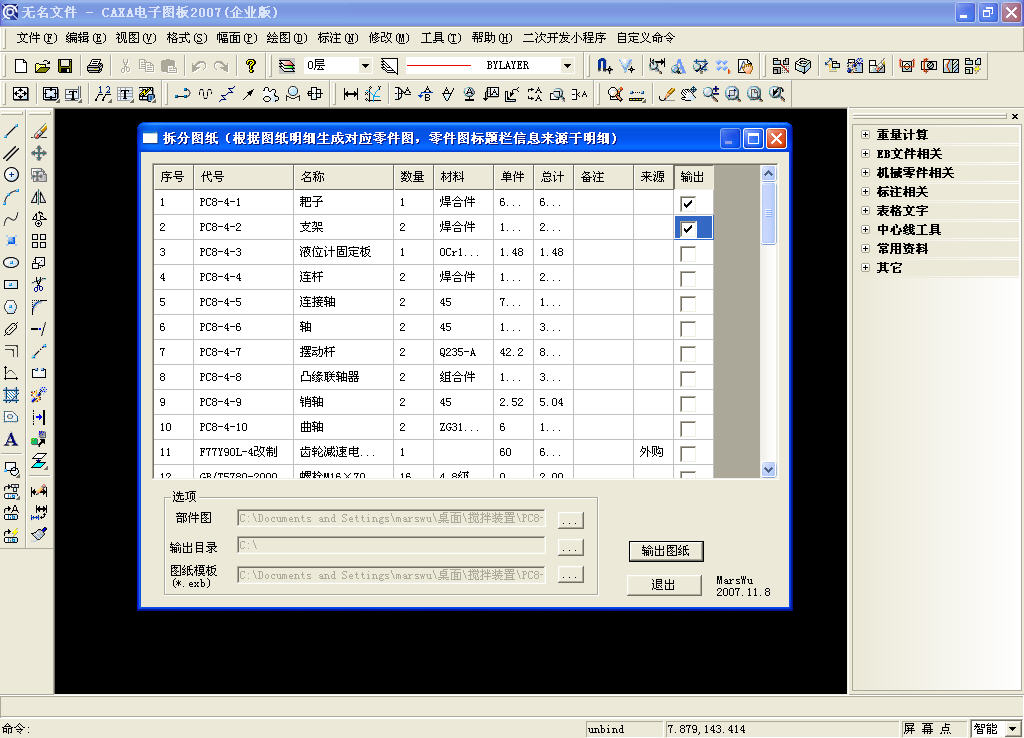Select the Spline curve tool
Image resolution: width=1024 pixels, height=738 pixels.
click(11, 219)
